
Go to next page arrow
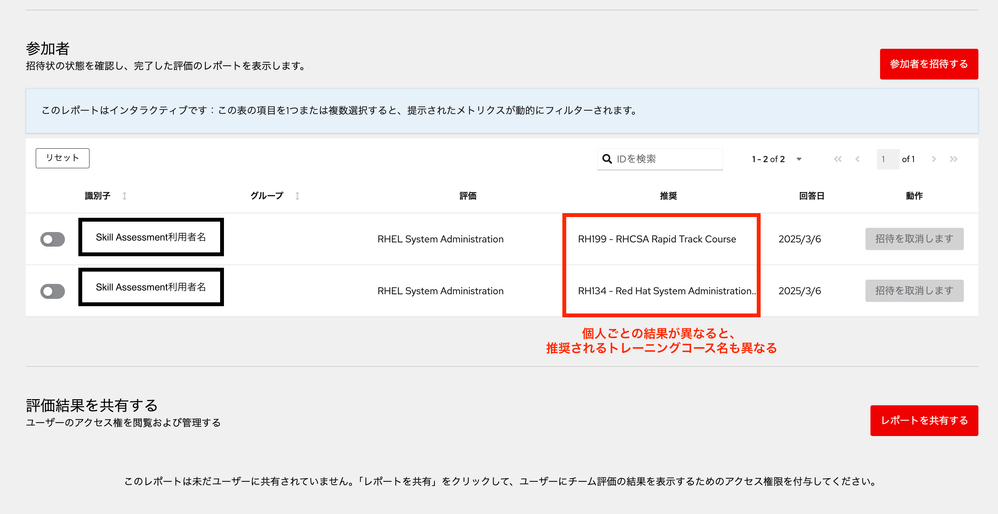pyautogui.click(x=934, y=159)
